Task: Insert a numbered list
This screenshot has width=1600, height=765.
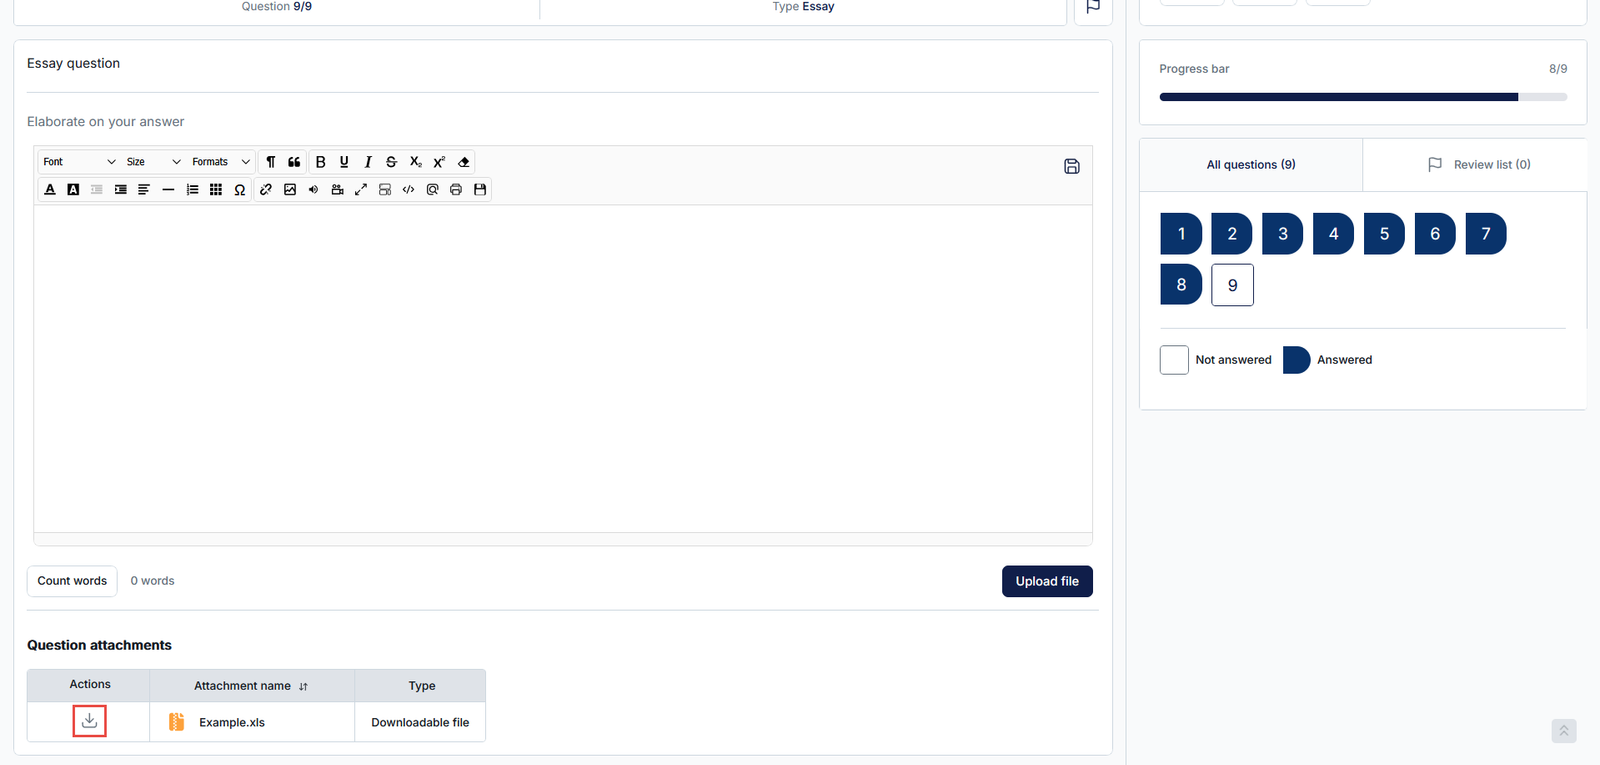Action: (x=192, y=189)
